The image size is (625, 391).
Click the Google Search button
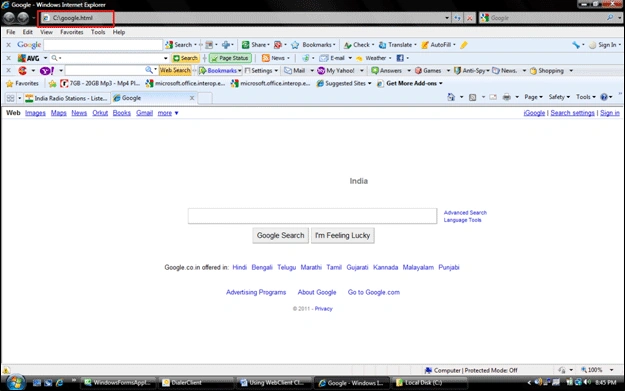coord(280,236)
